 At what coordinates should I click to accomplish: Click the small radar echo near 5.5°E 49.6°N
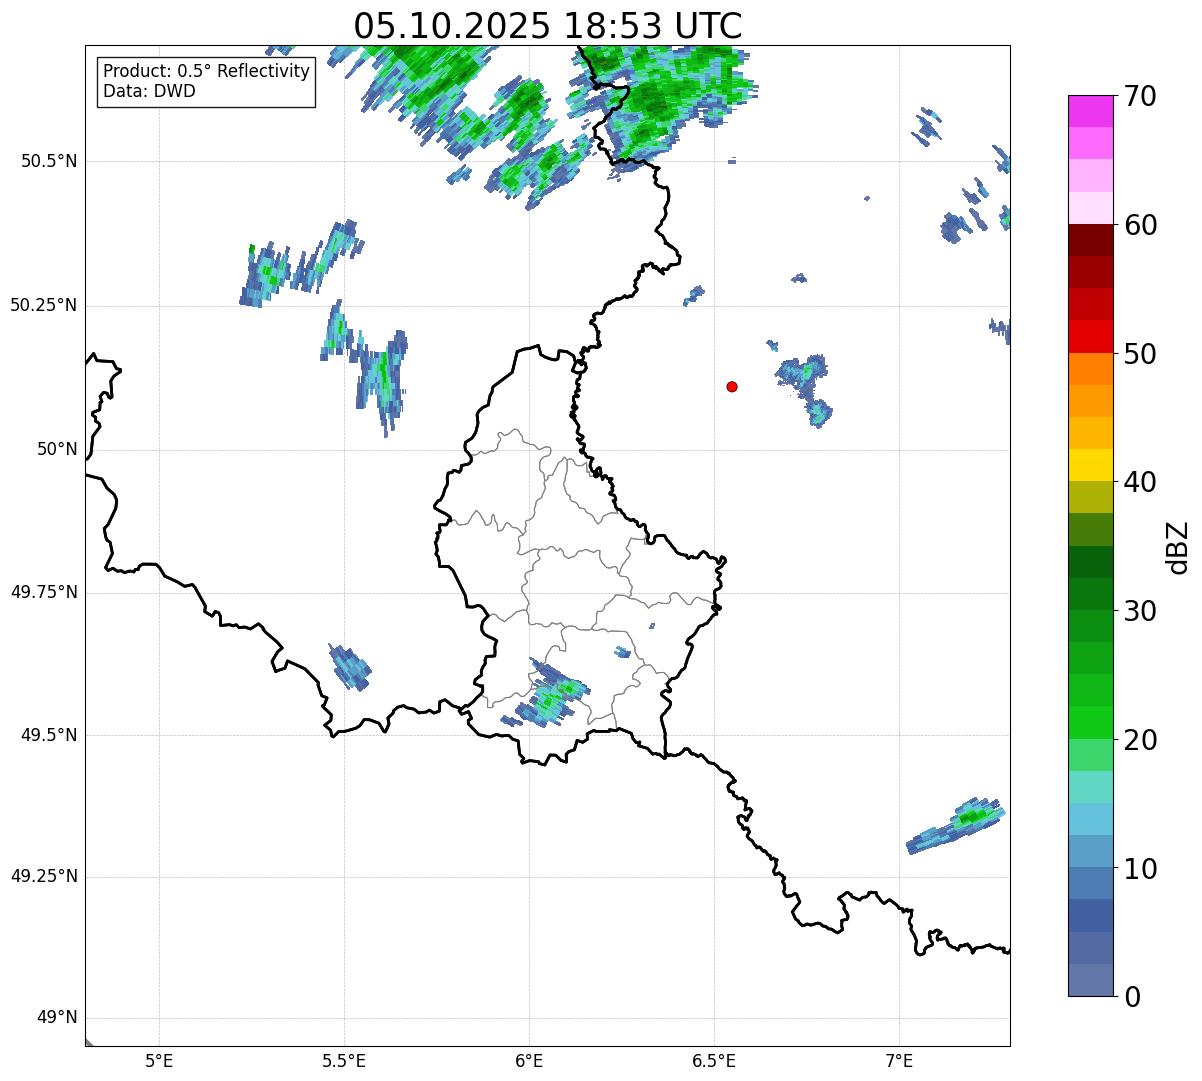(x=350, y=667)
